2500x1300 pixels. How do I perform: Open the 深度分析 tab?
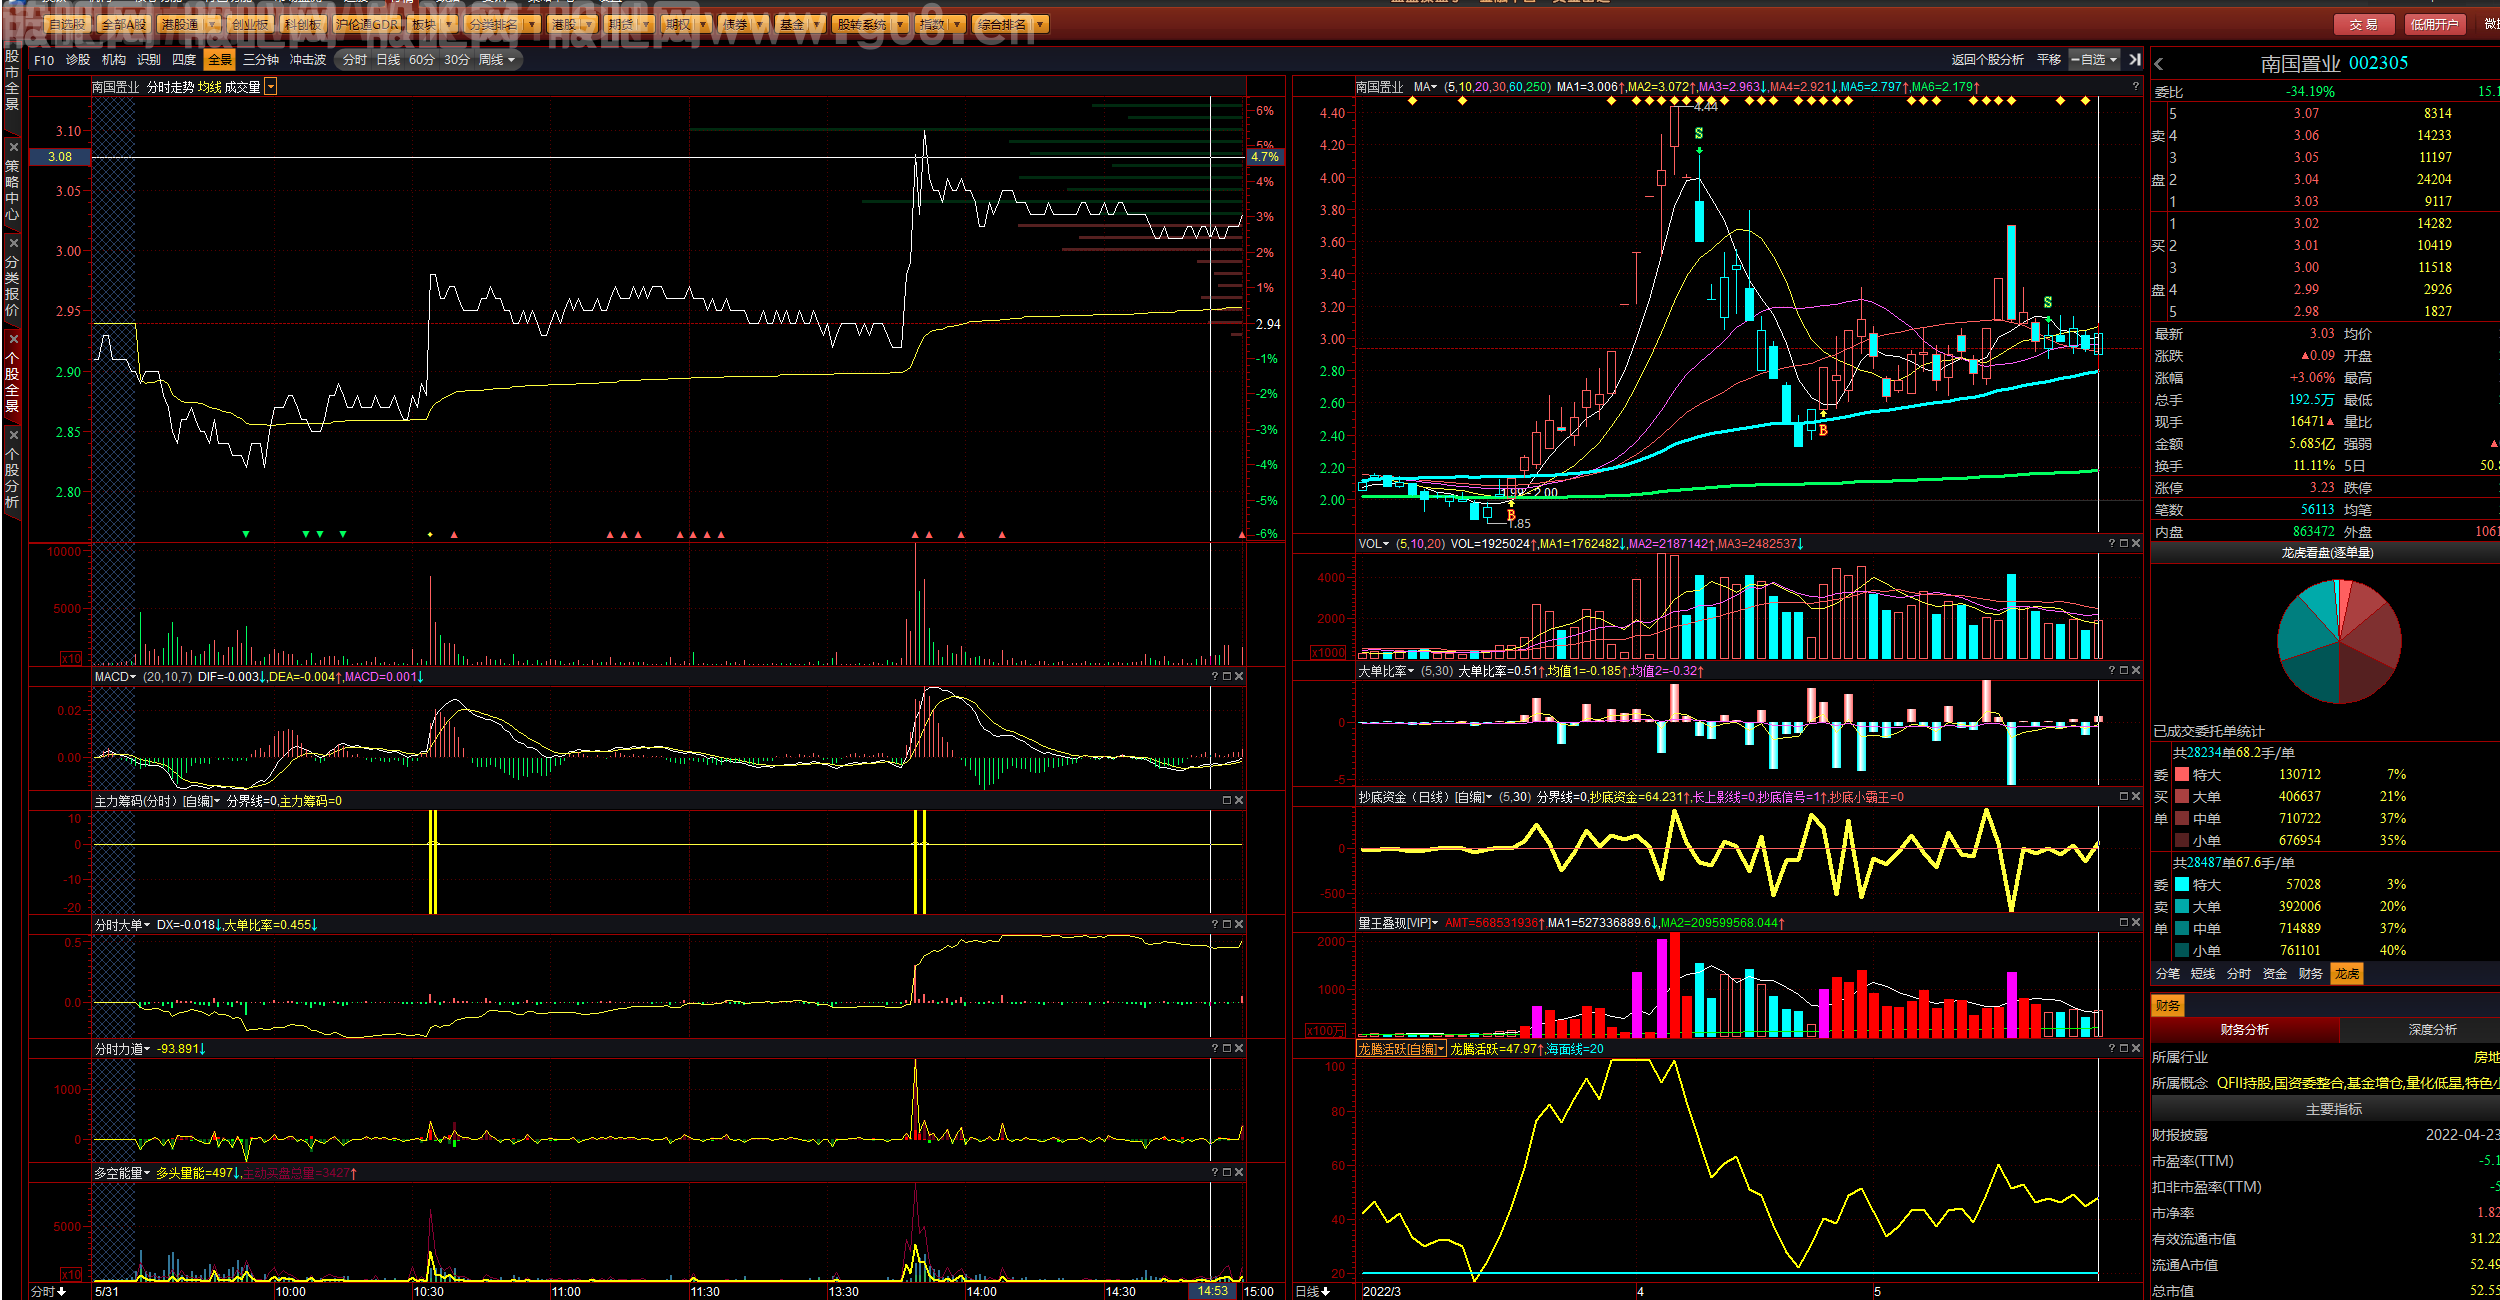point(2432,1030)
